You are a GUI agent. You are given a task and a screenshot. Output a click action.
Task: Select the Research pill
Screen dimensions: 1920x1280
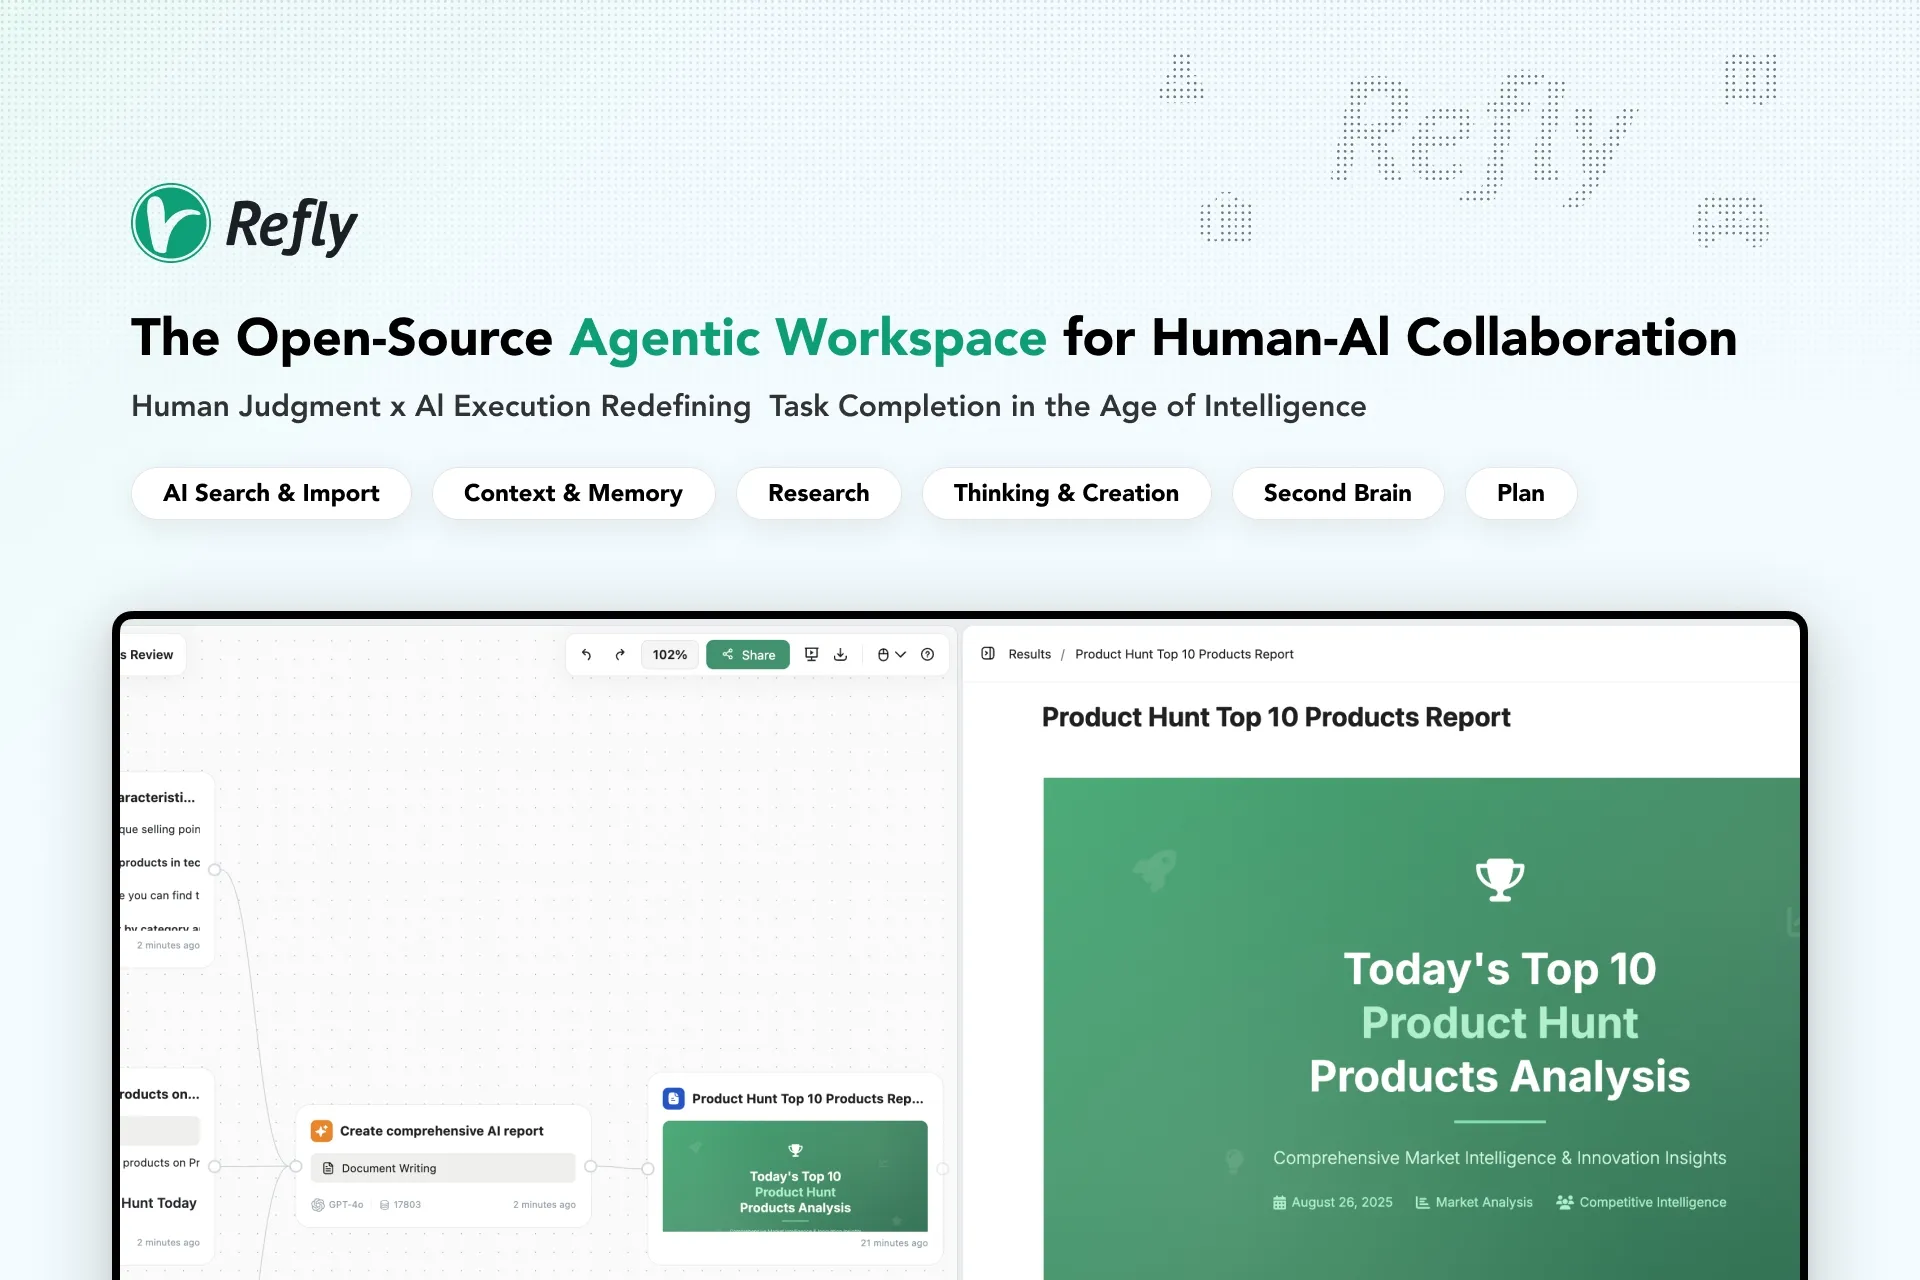(x=818, y=493)
